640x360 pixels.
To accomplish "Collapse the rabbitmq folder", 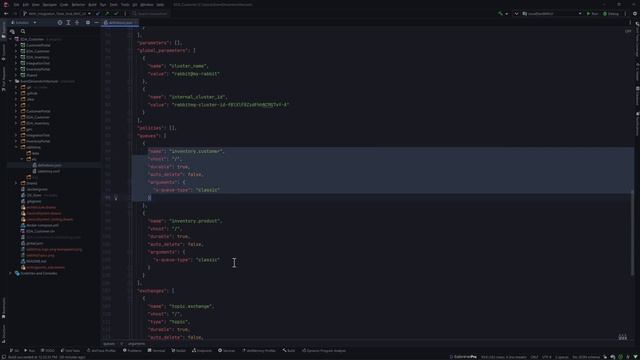I will [16, 147].
